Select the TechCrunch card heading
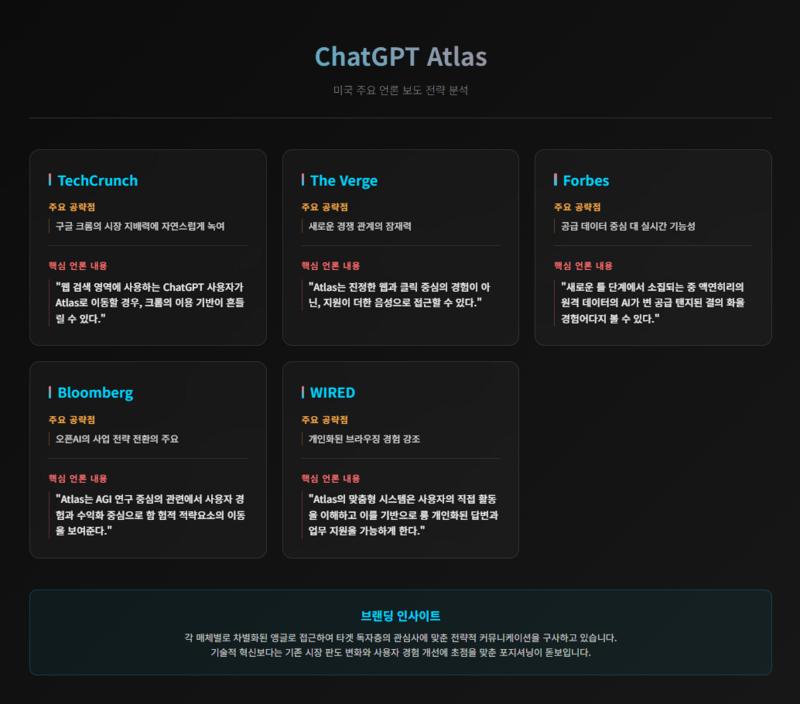Image resolution: width=800 pixels, height=704 pixels. point(97,181)
